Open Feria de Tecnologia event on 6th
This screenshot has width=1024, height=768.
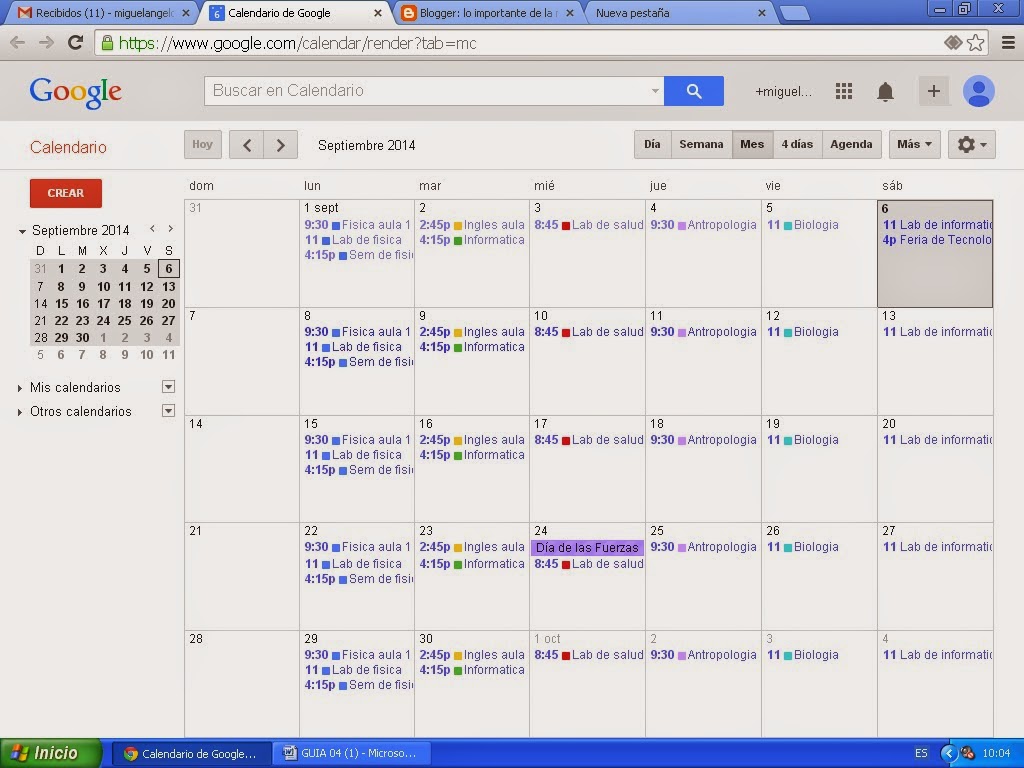click(936, 240)
